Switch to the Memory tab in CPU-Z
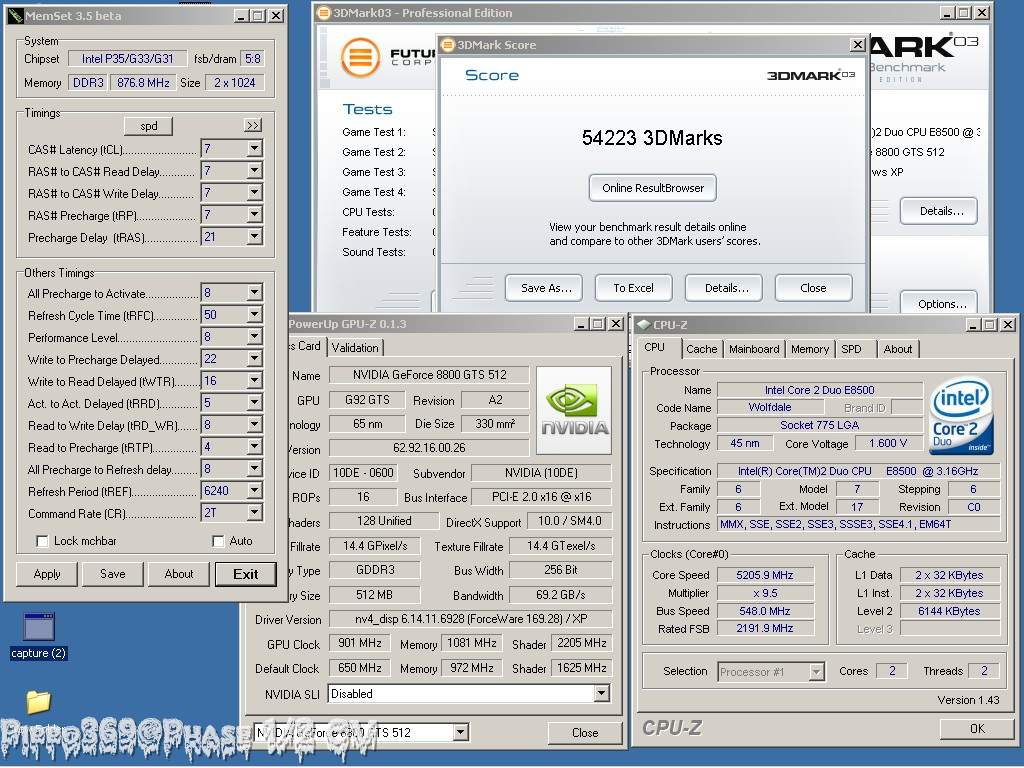This screenshot has height=768, width=1024. pos(809,349)
